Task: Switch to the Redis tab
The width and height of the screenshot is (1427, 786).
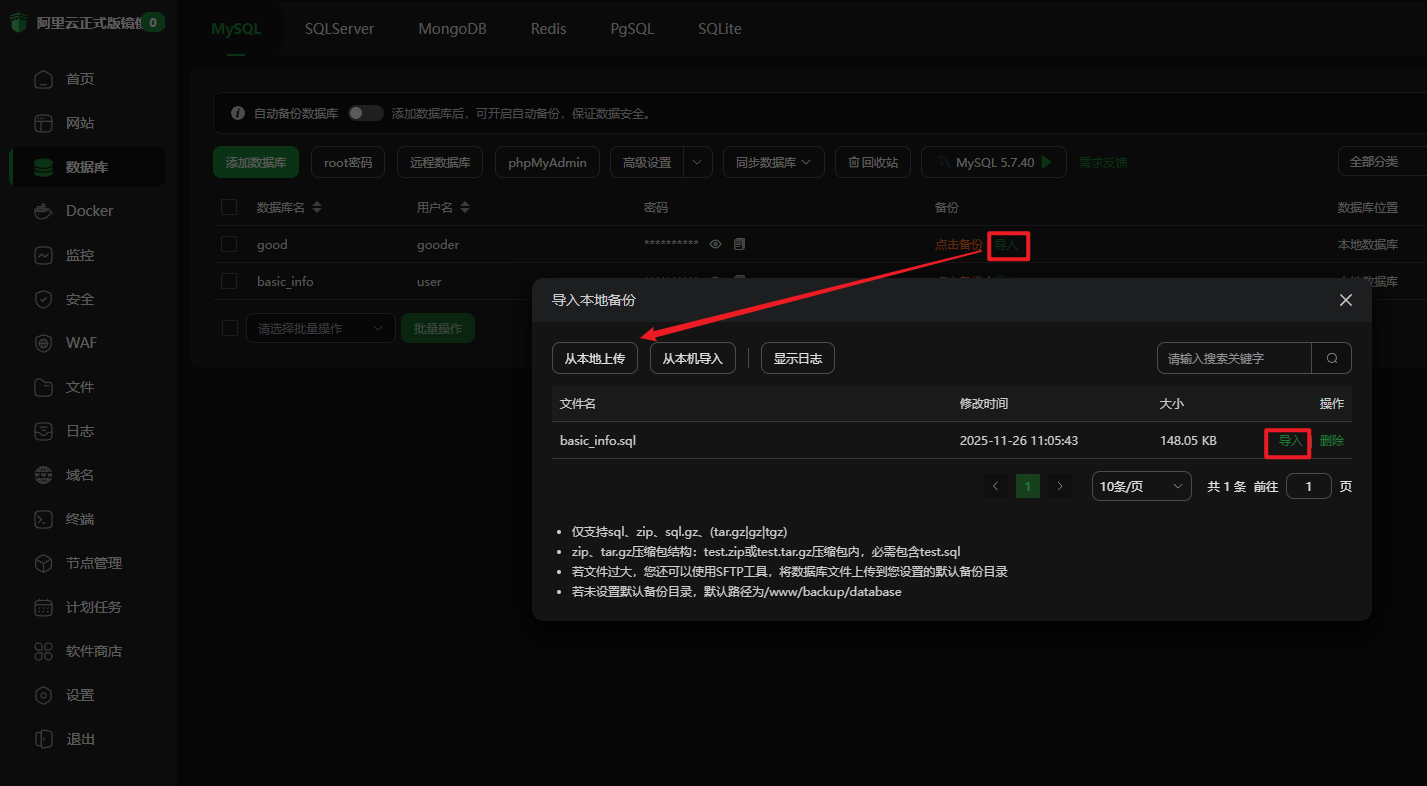Action: pos(548,29)
